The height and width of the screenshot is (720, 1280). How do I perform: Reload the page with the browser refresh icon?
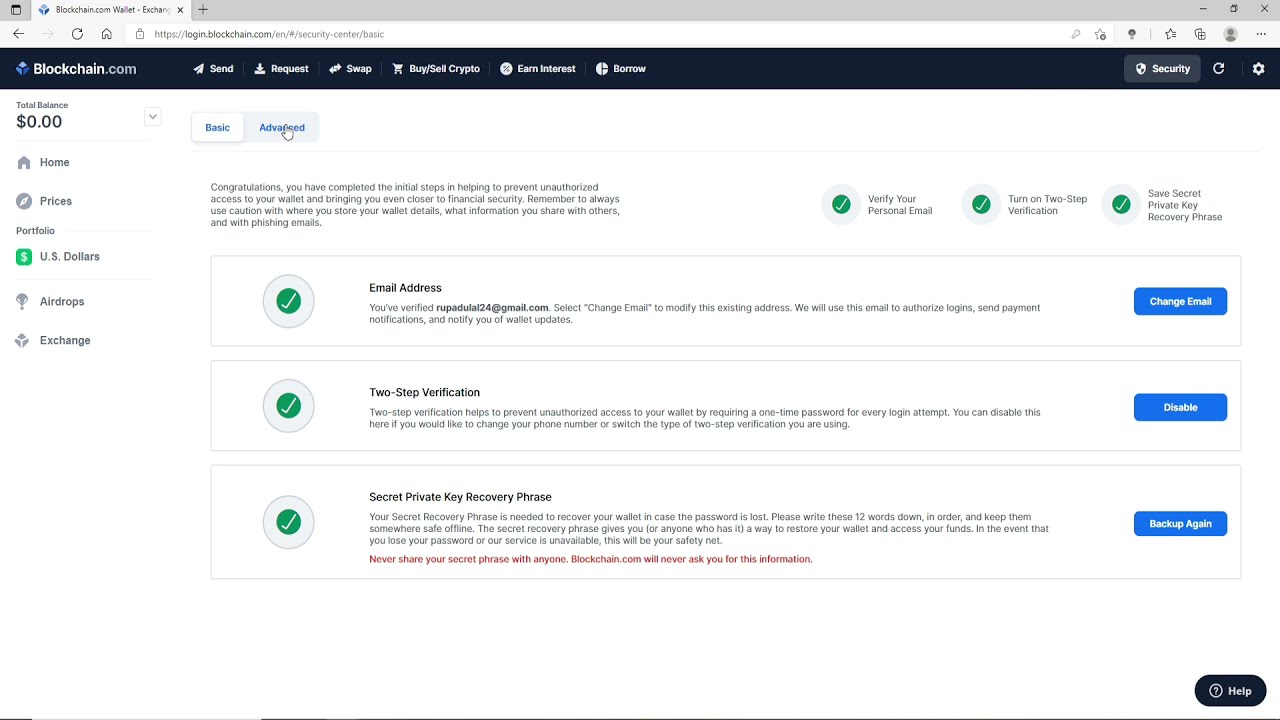(77, 34)
